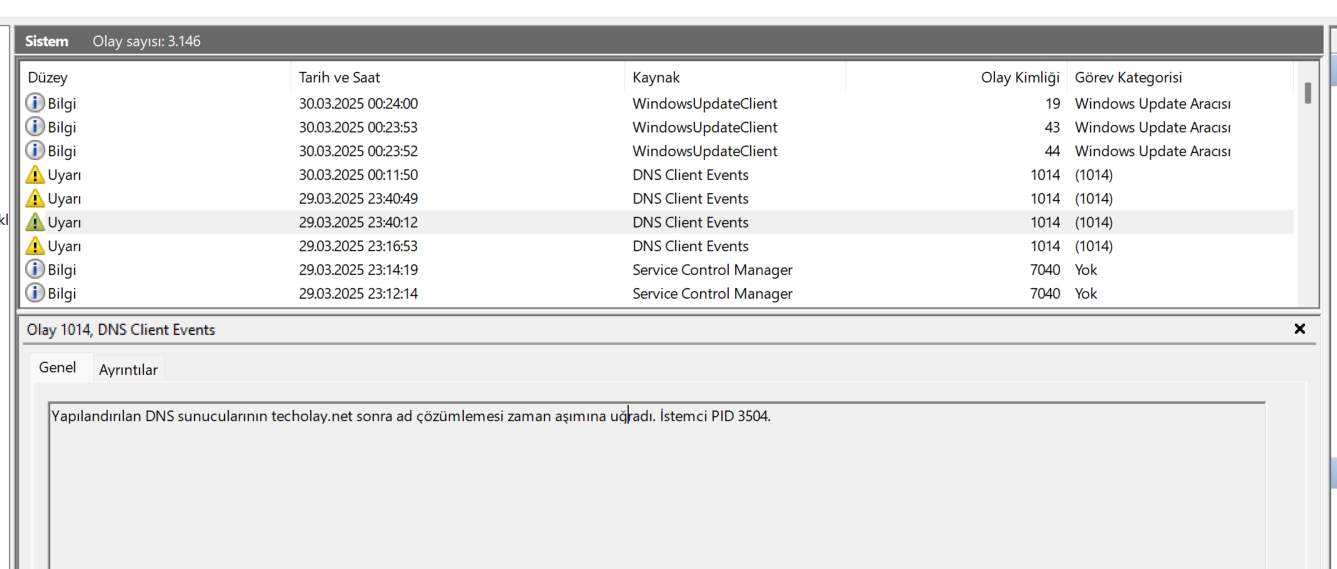
Task: Select date cell 29.03.2025 23:12:14
Action: (x=358, y=293)
